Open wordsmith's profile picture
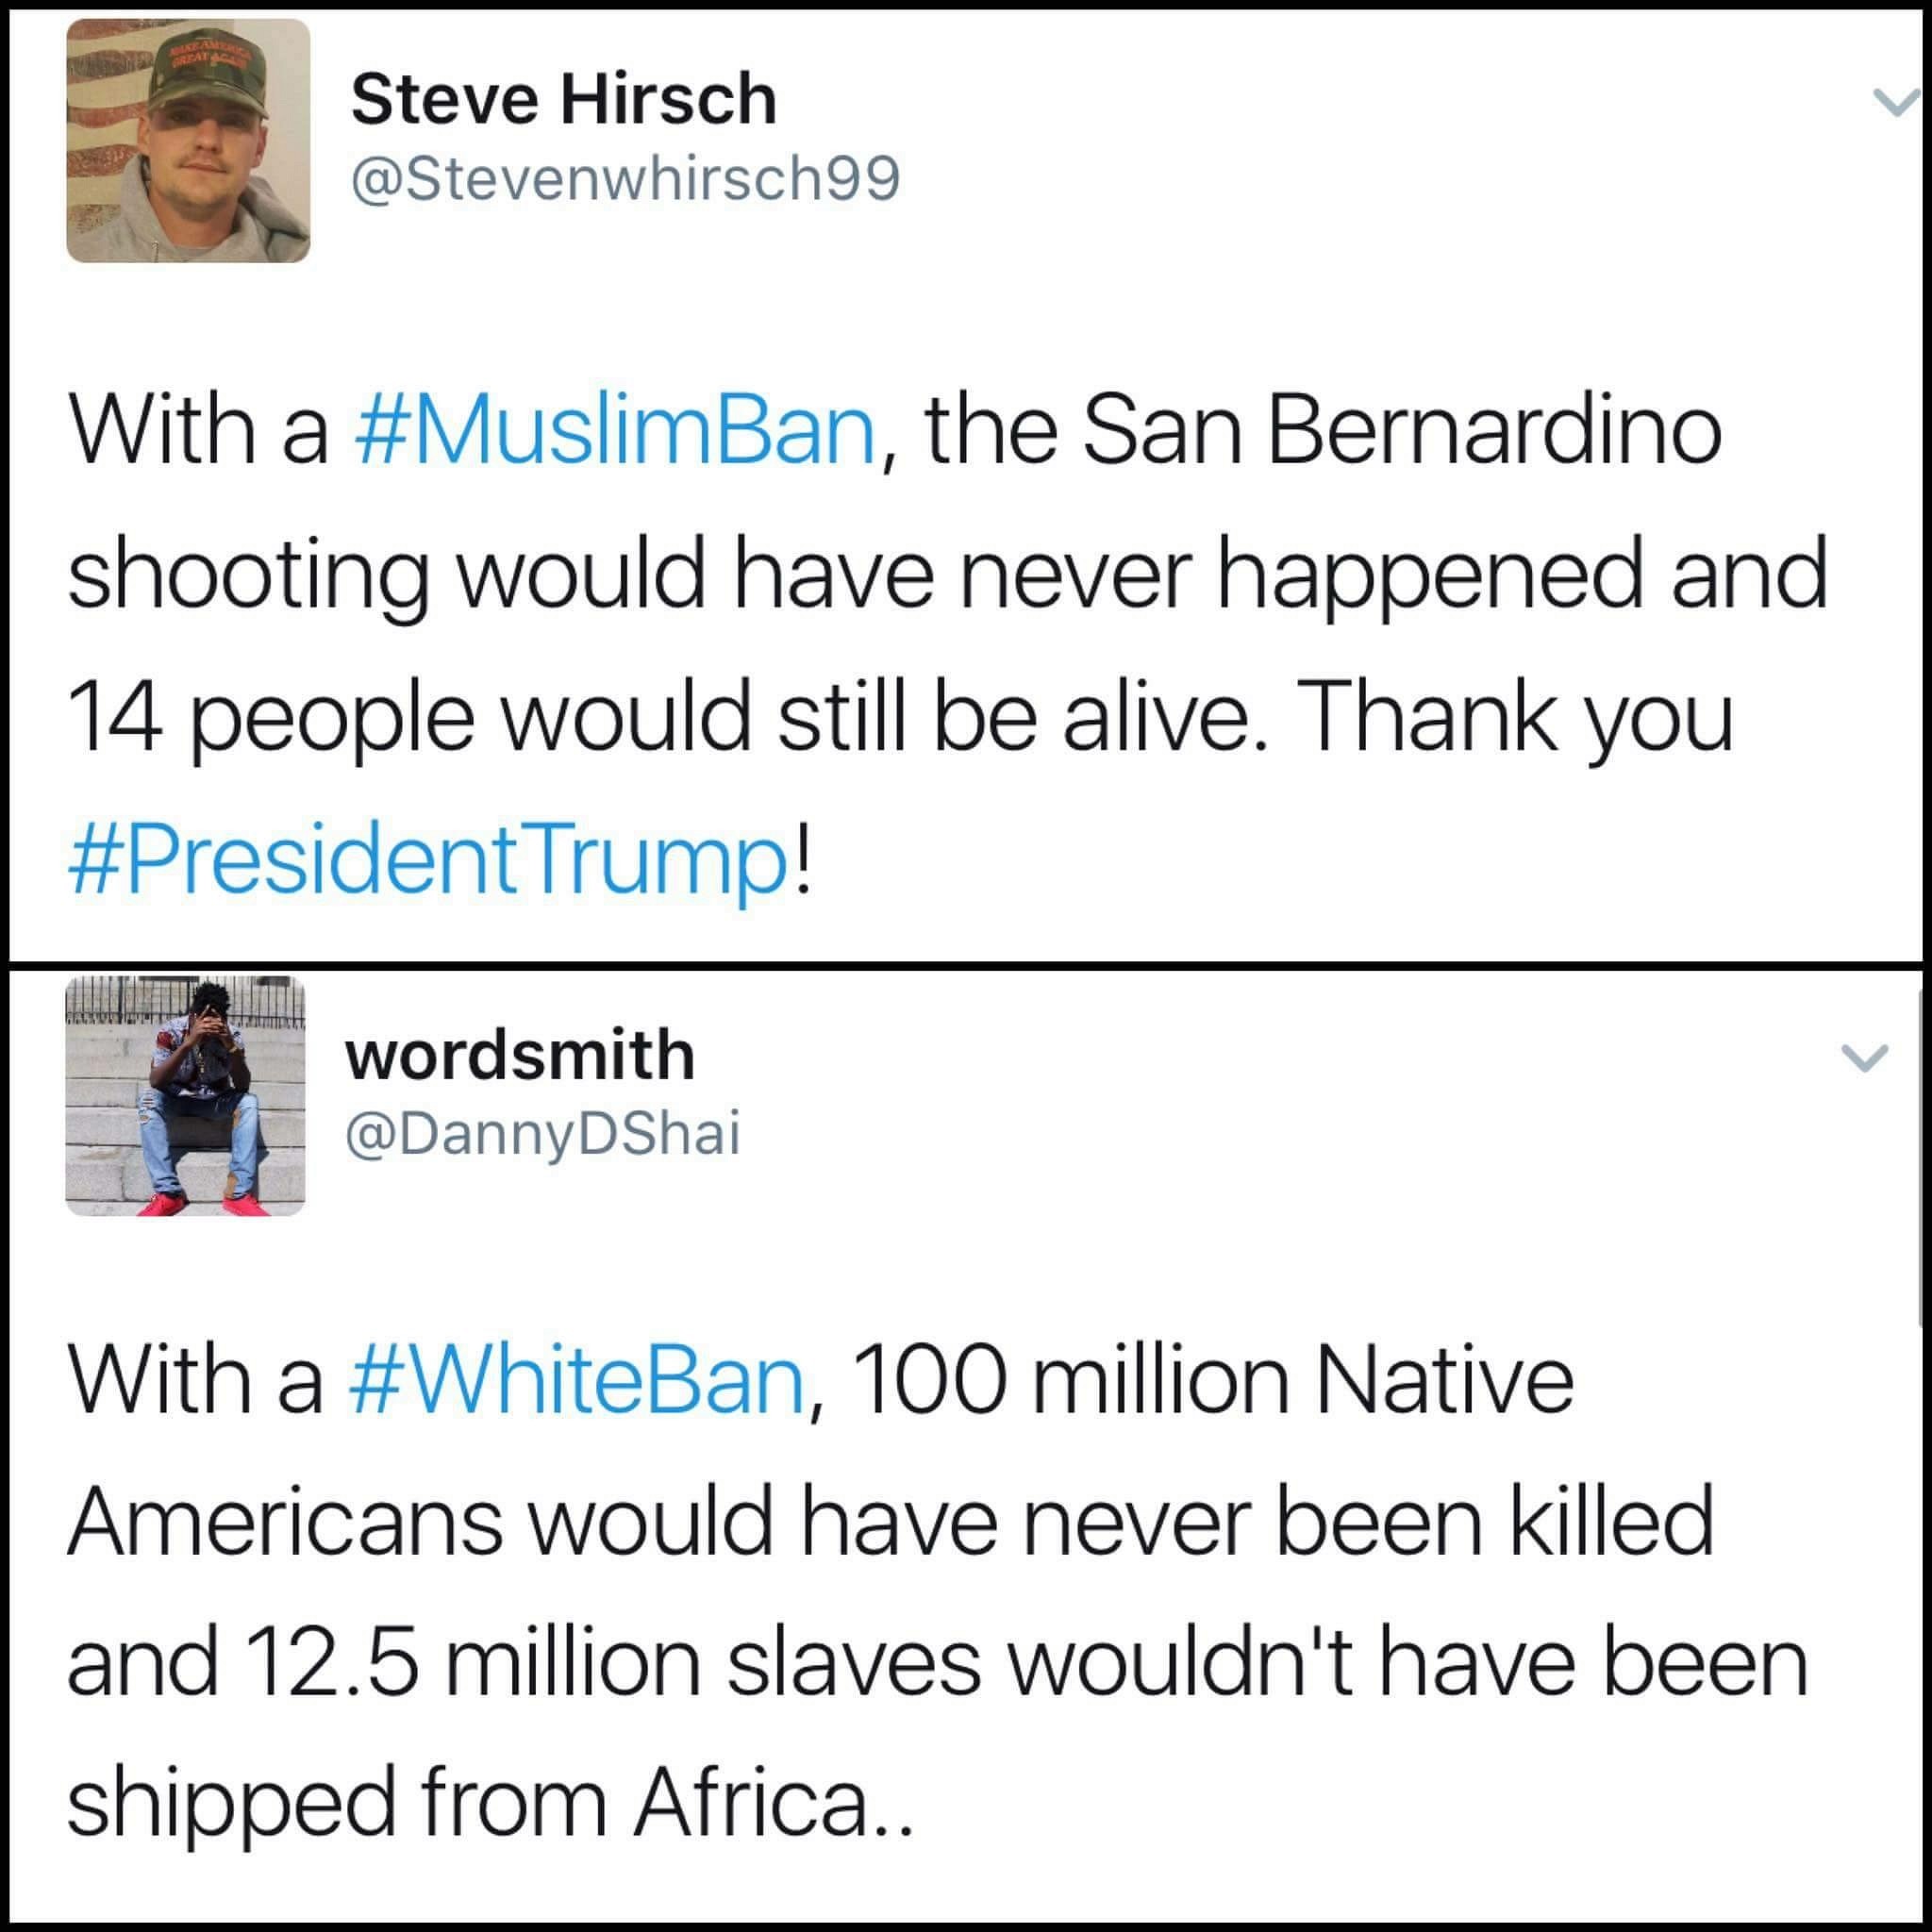Viewport: 1932px width, 1932px height. 186,1095
